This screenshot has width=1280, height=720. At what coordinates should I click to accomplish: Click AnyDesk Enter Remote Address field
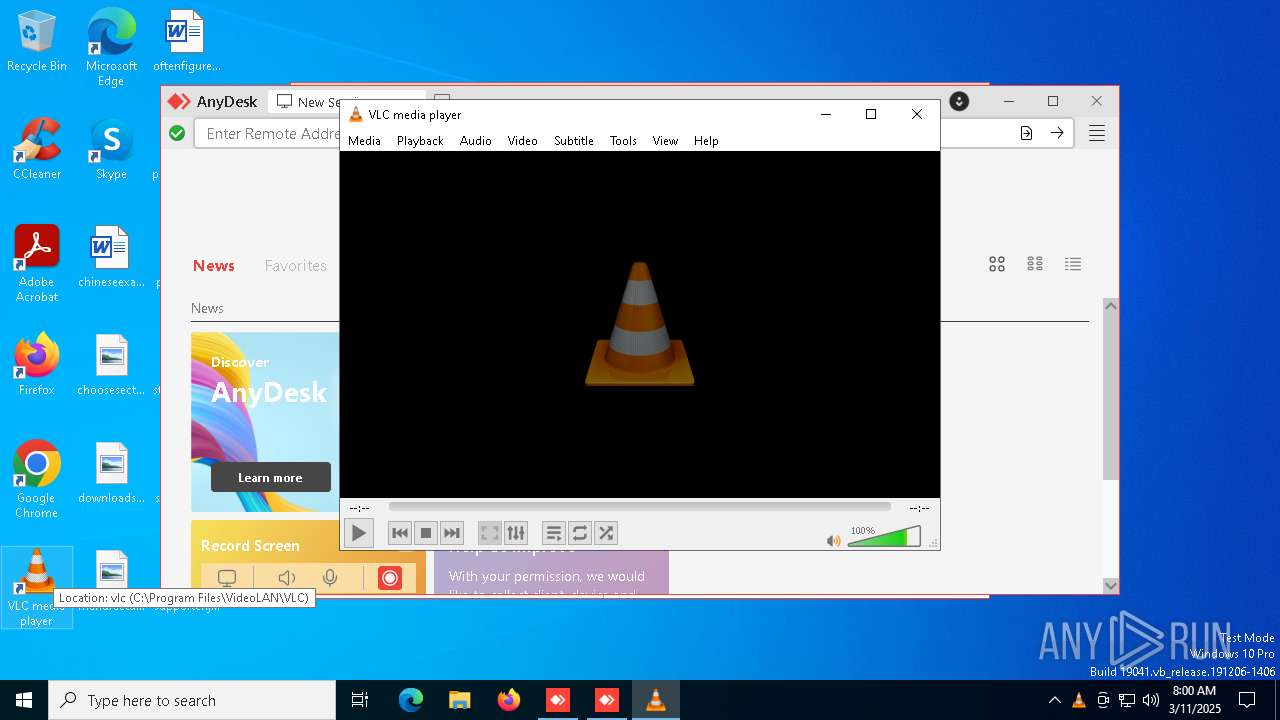click(x=268, y=134)
